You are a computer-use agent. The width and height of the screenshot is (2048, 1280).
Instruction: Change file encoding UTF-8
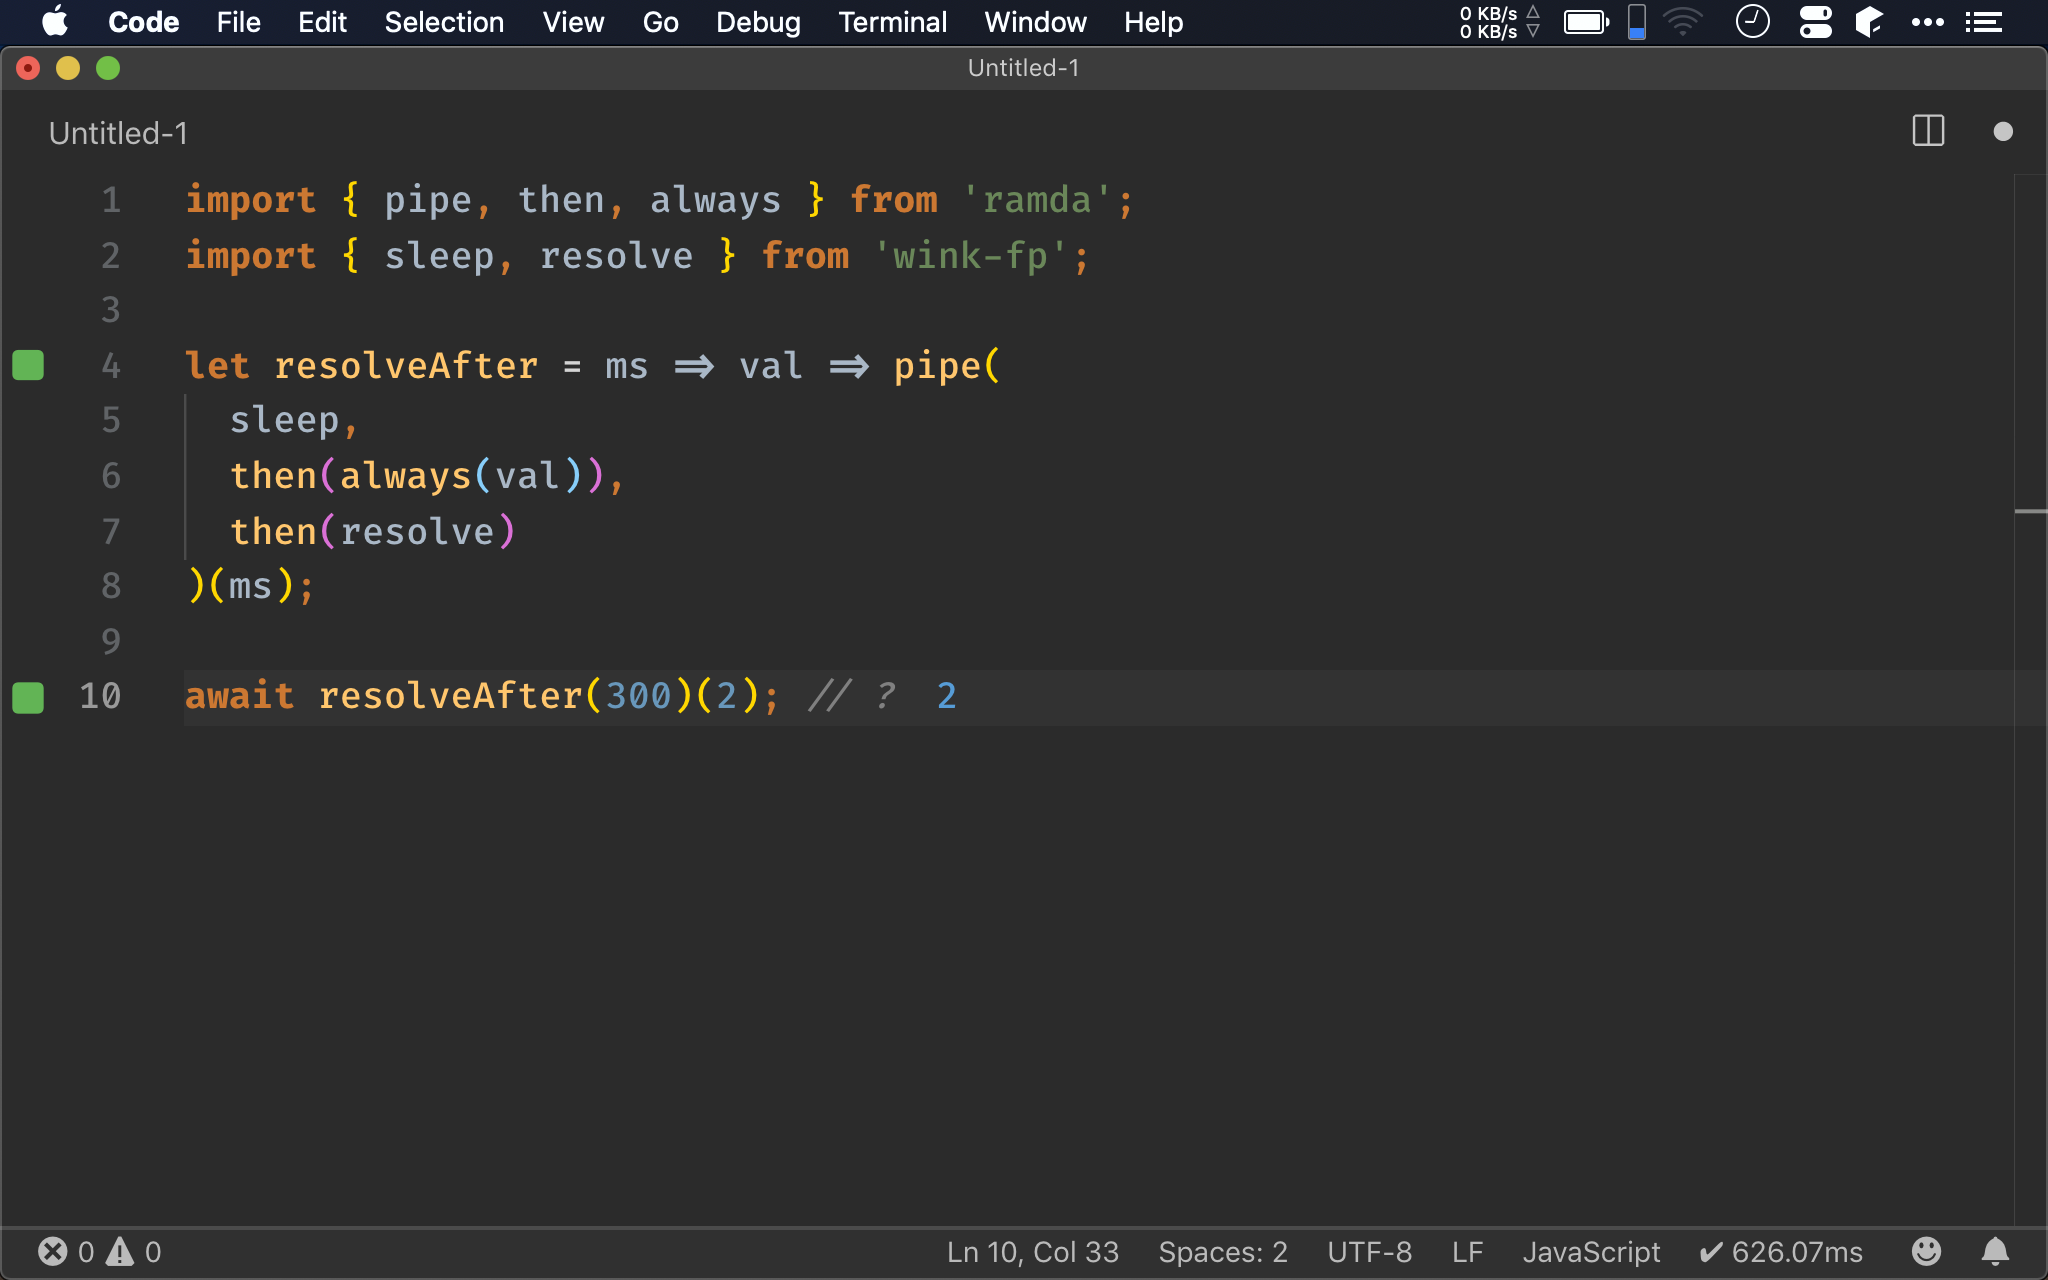(x=1369, y=1252)
